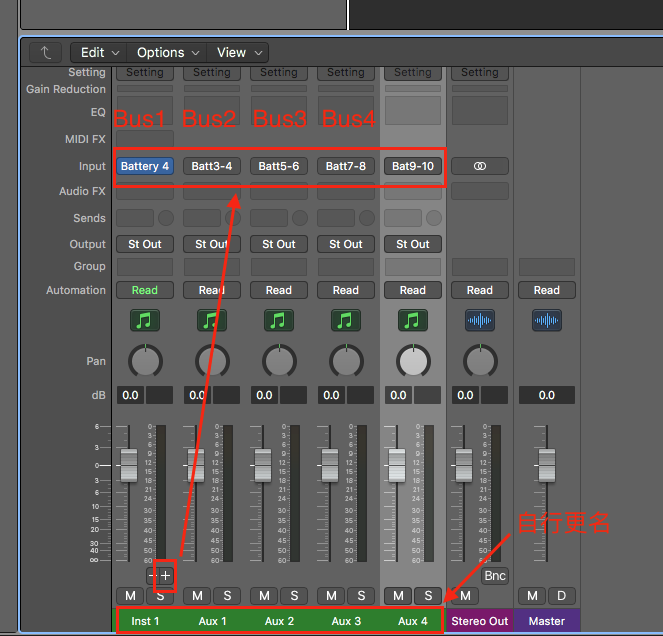The height and width of the screenshot is (636, 663).
Task: Click the Inst 1 dB value field
Action: tap(130, 395)
